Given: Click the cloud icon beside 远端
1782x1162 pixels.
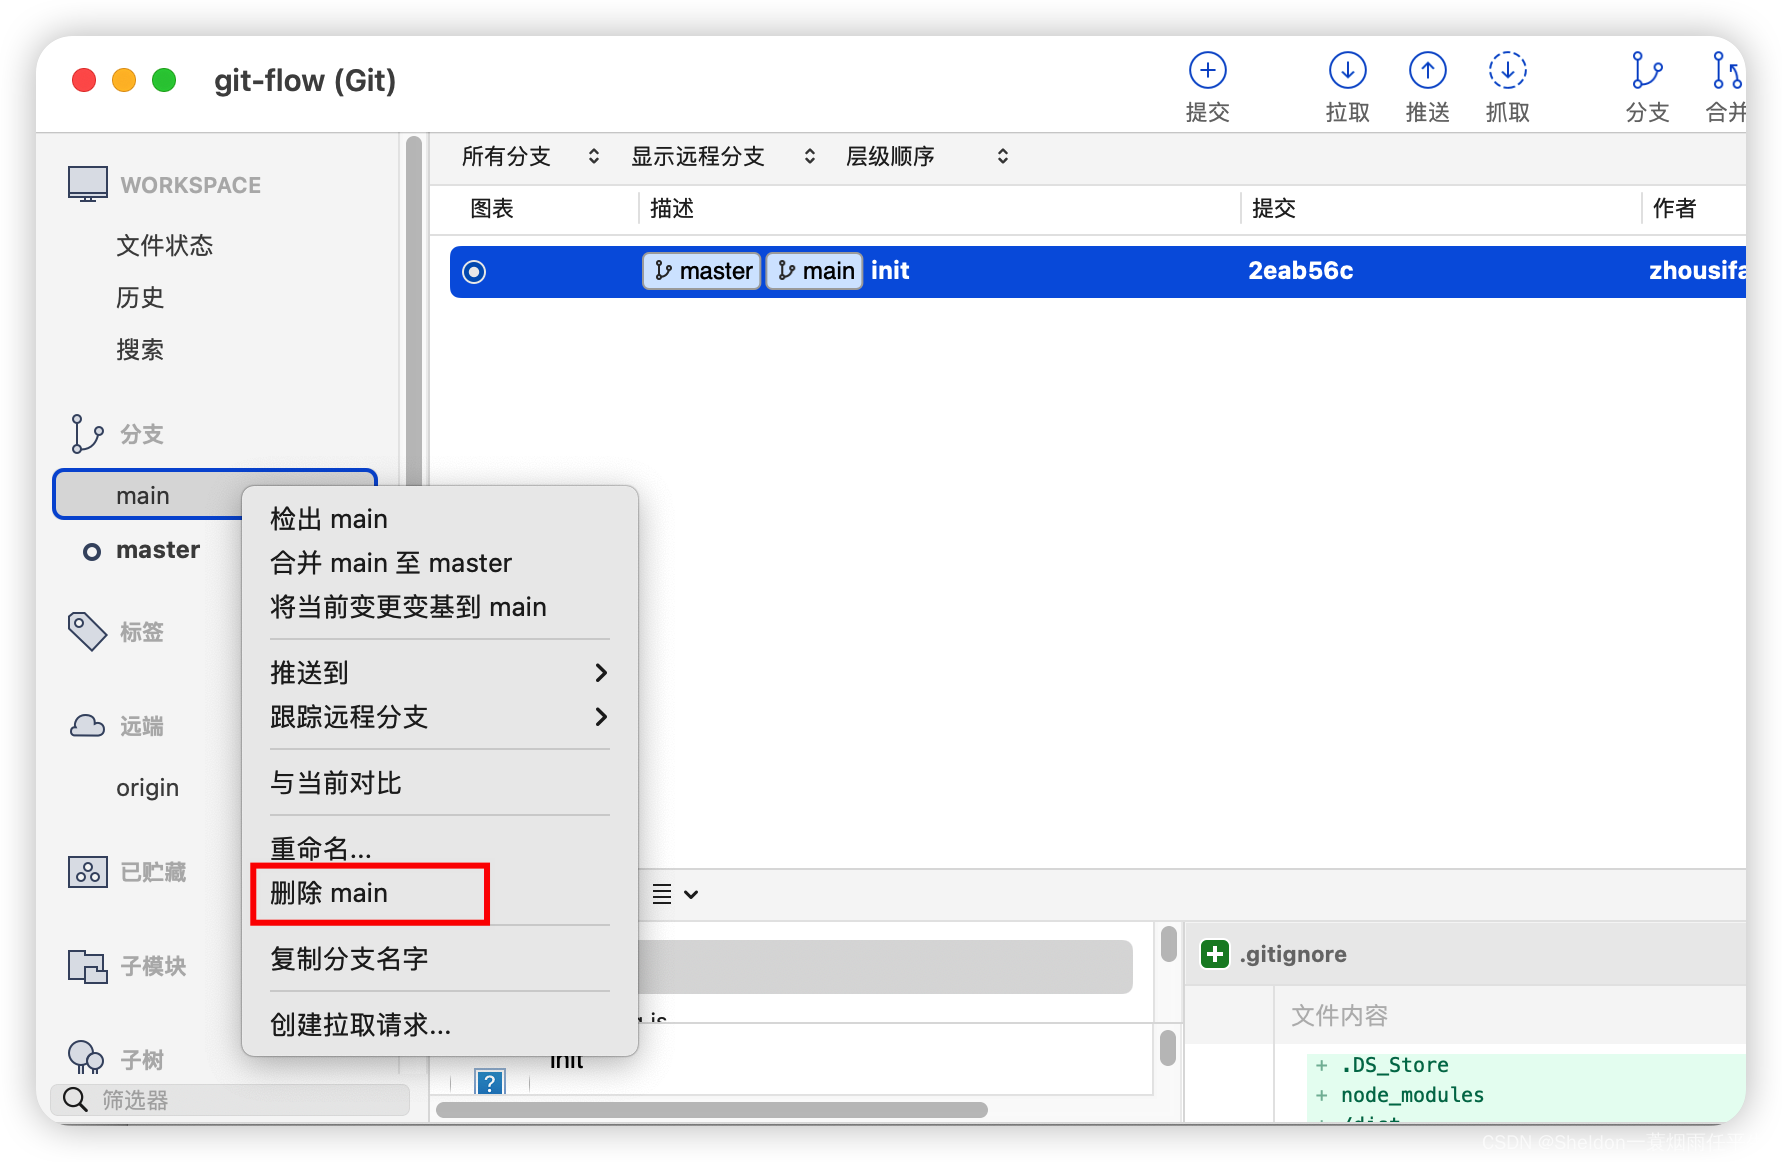Looking at the screenshot, I should [87, 726].
